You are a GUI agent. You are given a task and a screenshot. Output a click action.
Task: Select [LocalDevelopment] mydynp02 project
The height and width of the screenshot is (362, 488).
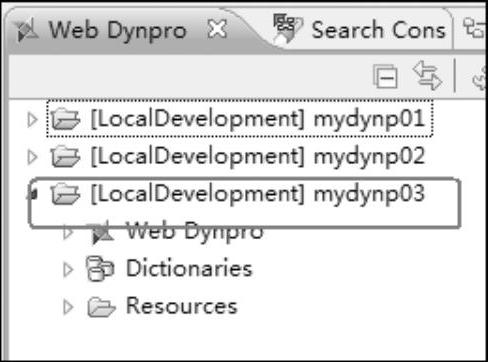258,156
